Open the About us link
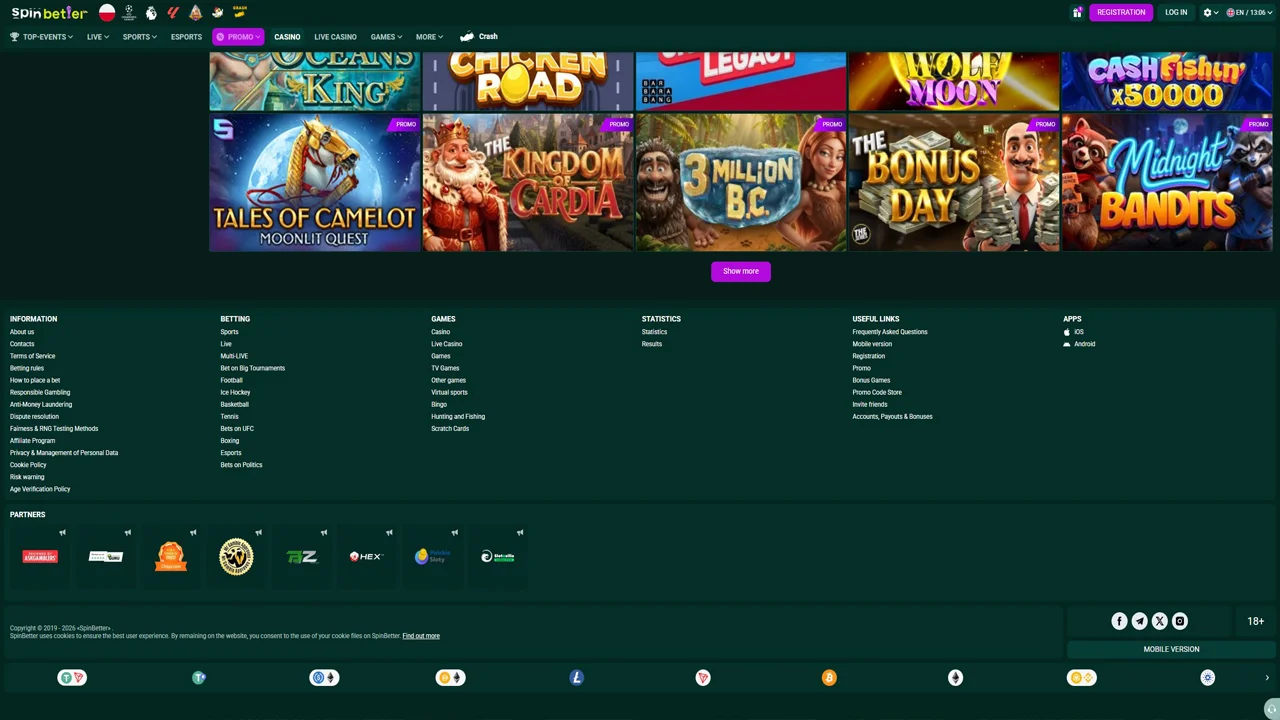This screenshot has height=720, width=1280. tap(22, 332)
